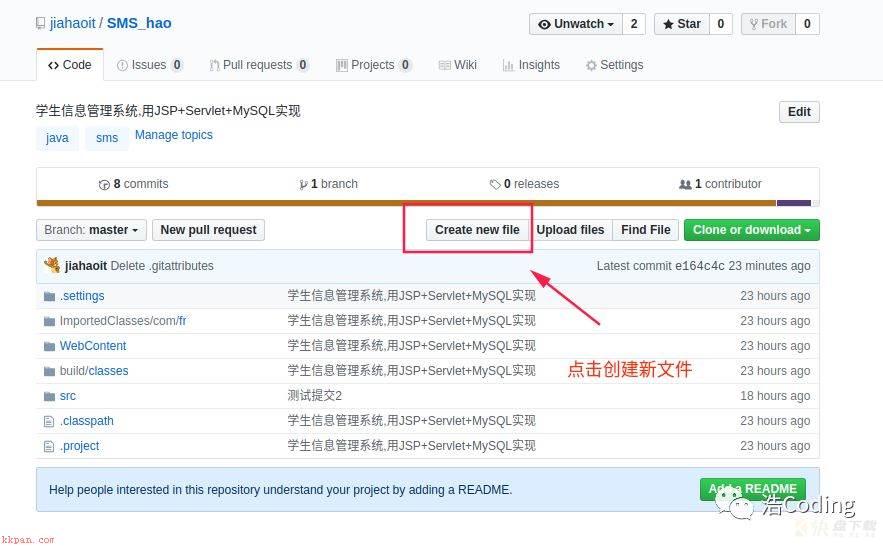Screen dimensions: 883x546
Task: Switch to the Projects tab
Action: (373, 65)
